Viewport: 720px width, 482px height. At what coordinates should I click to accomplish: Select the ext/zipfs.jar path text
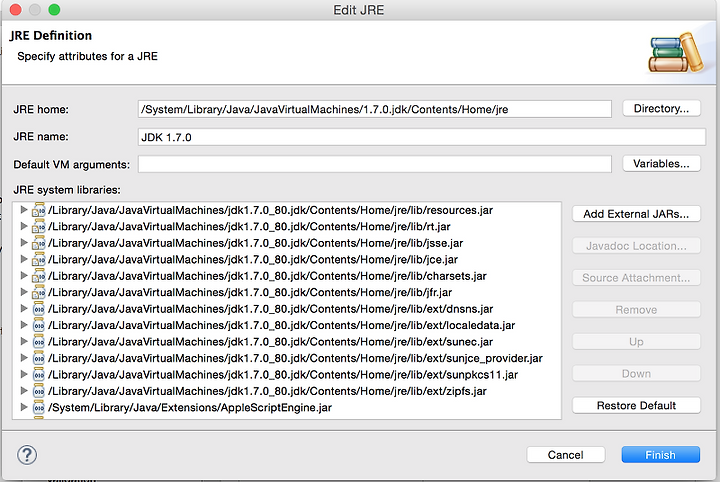(267, 391)
